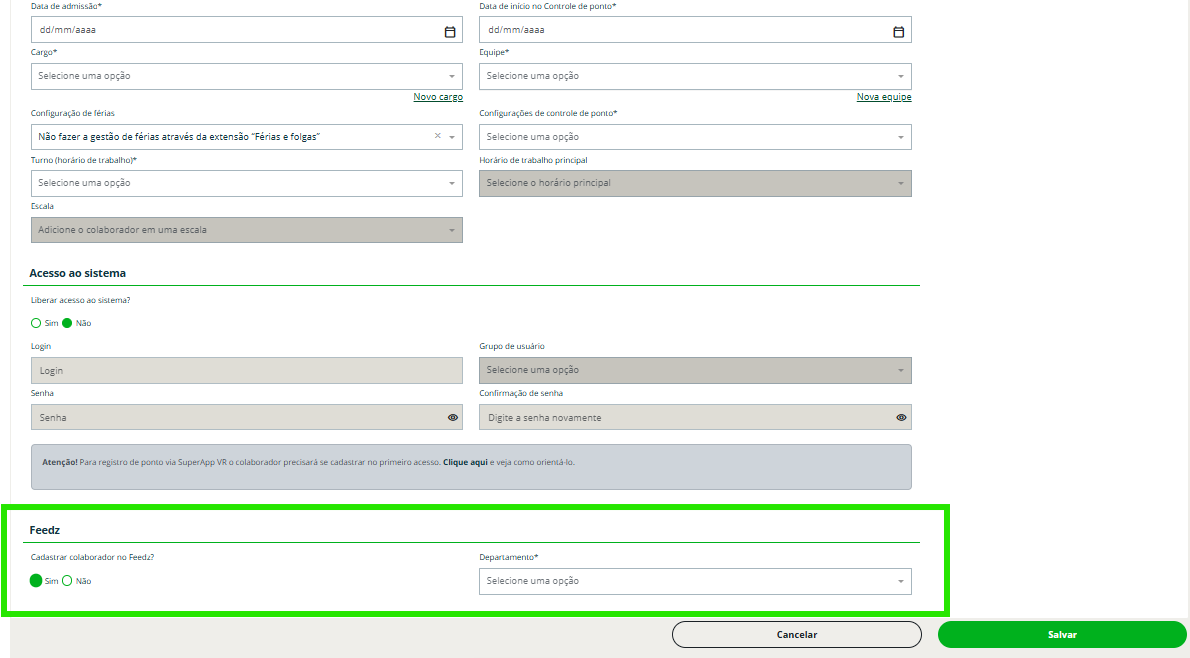Expand the Cargo dropdown

coord(246,76)
